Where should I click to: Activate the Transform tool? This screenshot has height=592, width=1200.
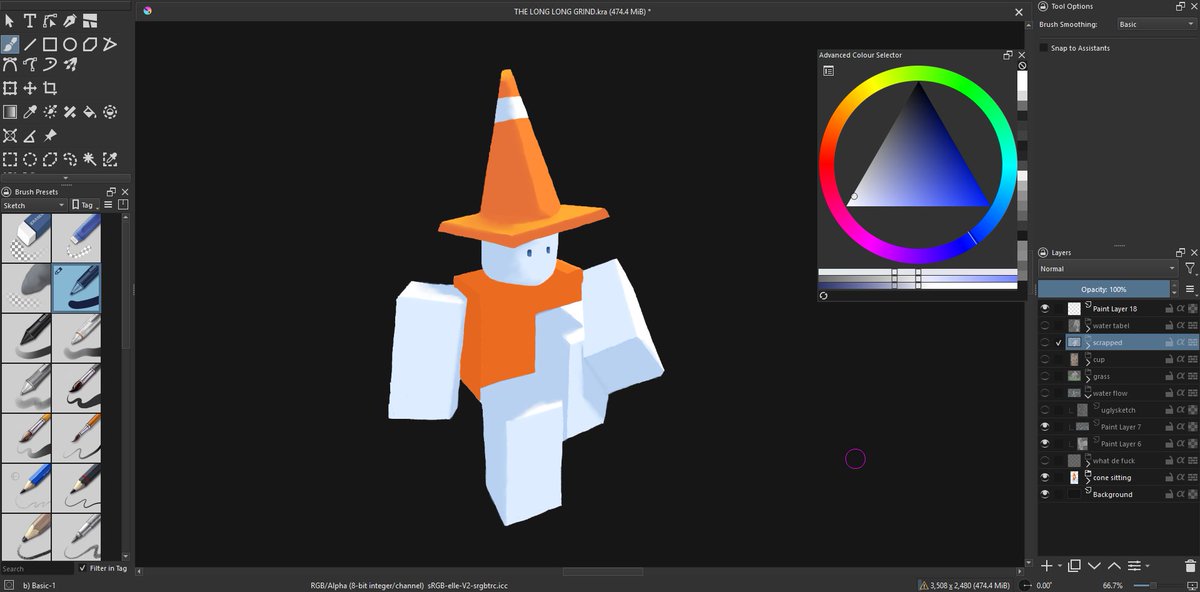coord(10,88)
